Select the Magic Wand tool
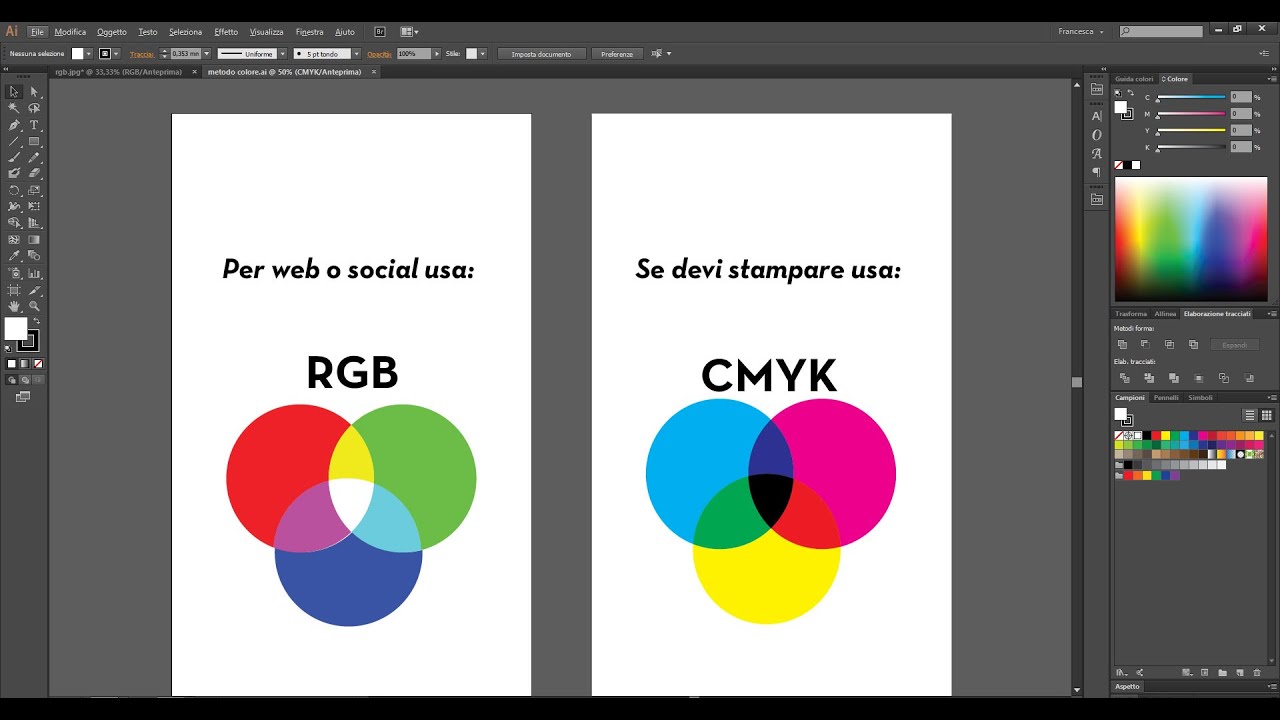Viewport: 1280px width, 720px height. point(14,108)
